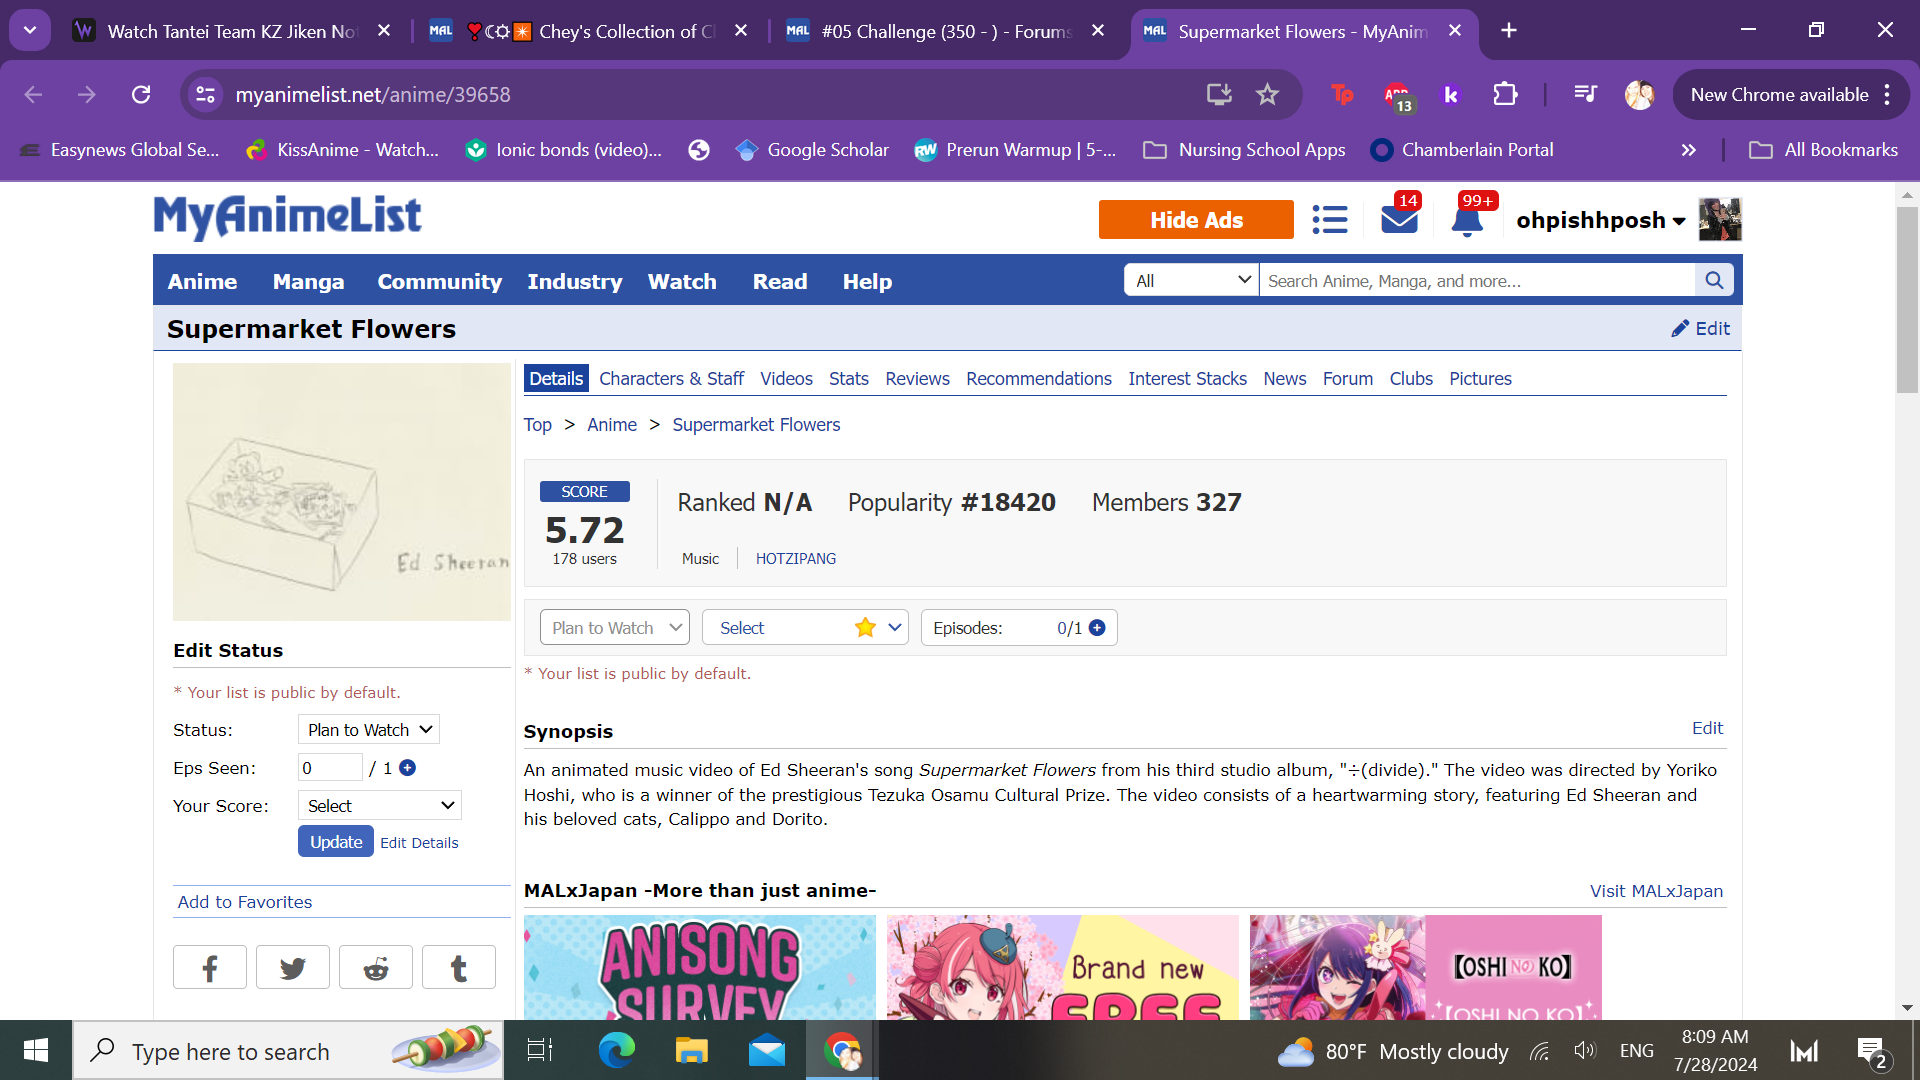Share on Tumblr icon
The width and height of the screenshot is (1920, 1080).
(459, 967)
